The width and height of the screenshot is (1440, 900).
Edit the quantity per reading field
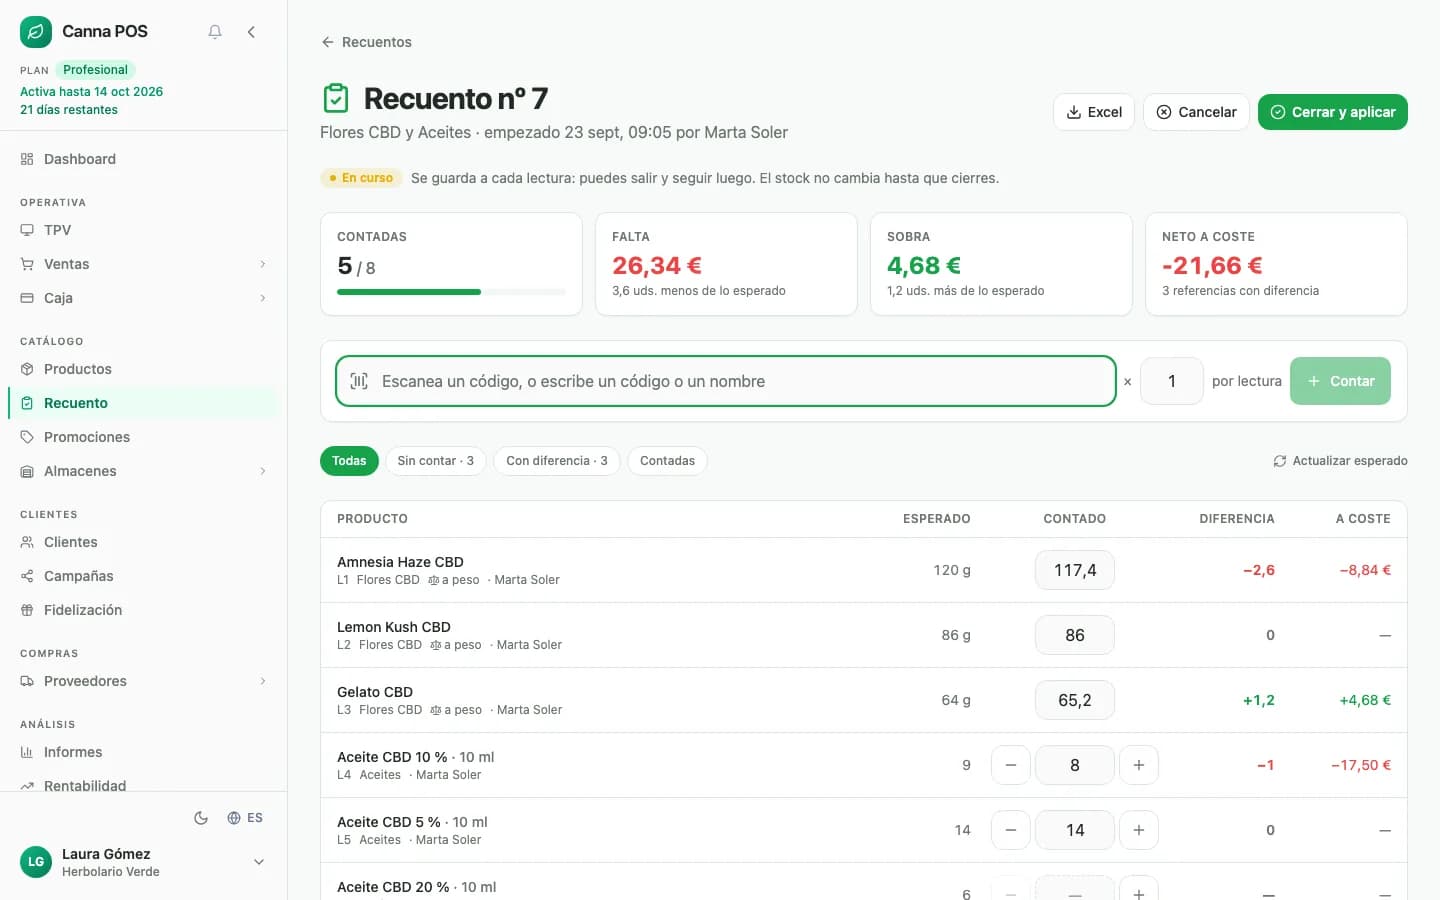[1172, 381]
